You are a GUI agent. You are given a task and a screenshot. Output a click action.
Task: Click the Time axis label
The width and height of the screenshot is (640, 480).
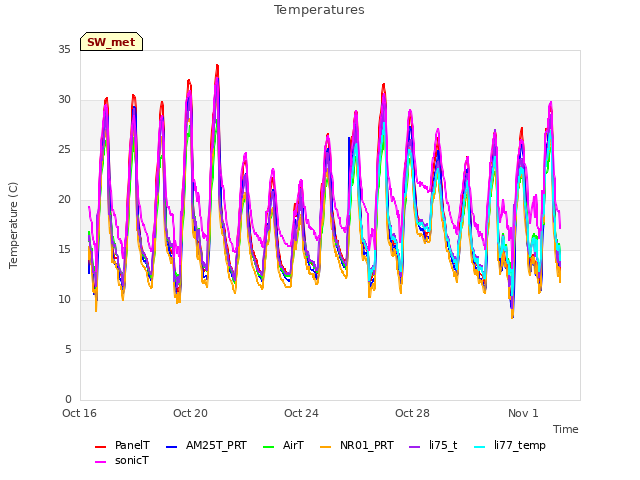click(x=566, y=429)
